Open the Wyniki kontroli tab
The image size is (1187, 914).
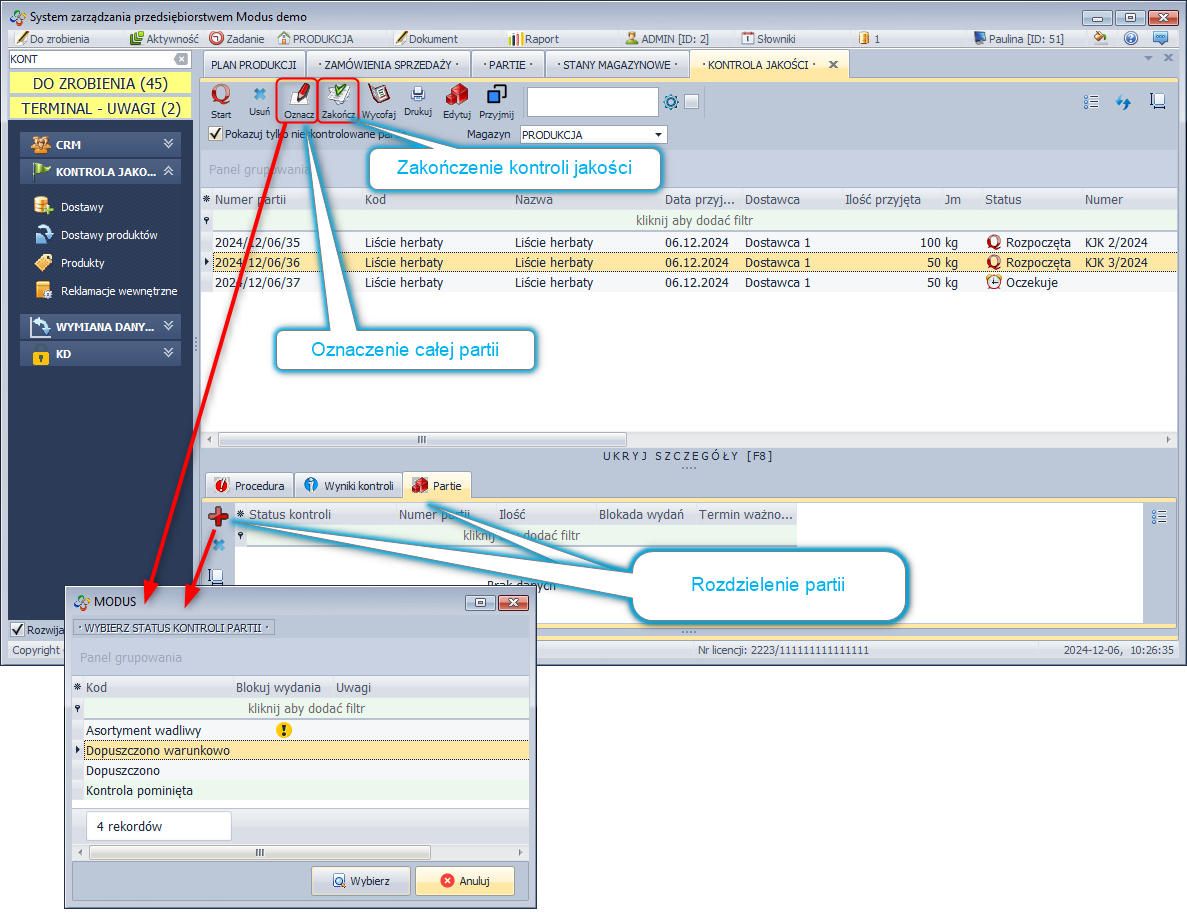click(x=349, y=486)
